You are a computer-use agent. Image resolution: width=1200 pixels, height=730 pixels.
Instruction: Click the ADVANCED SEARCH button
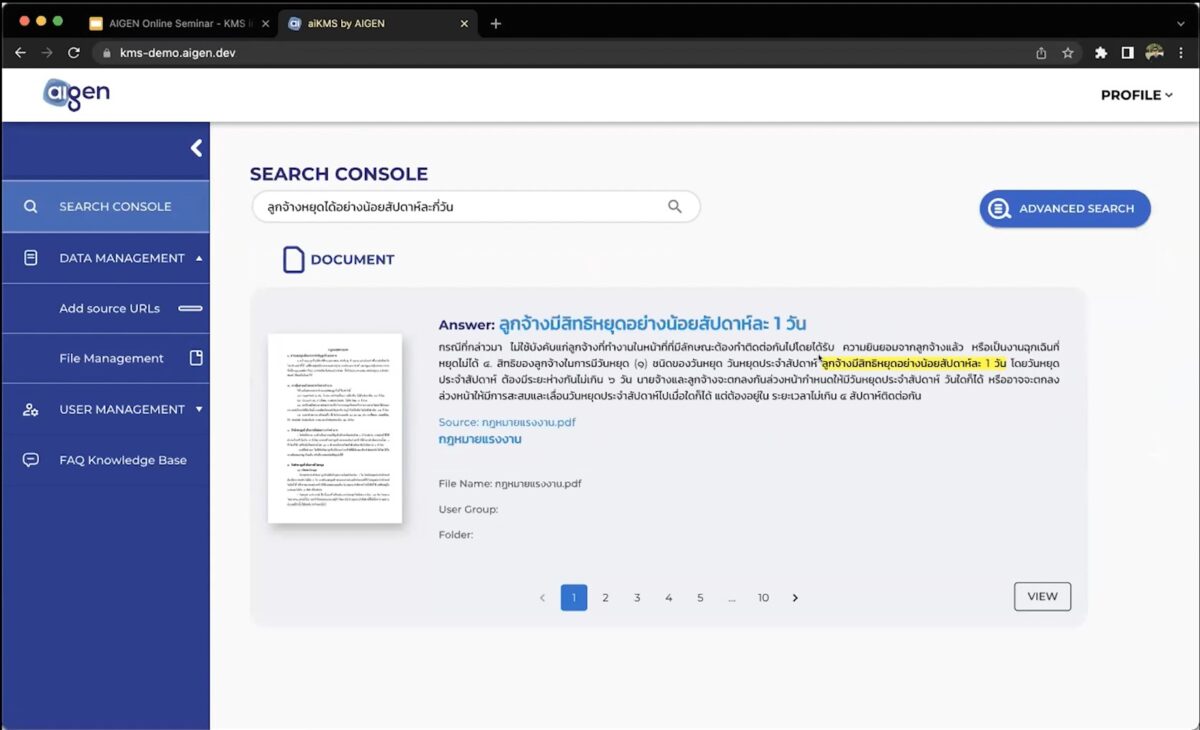pyautogui.click(x=1064, y=209)
